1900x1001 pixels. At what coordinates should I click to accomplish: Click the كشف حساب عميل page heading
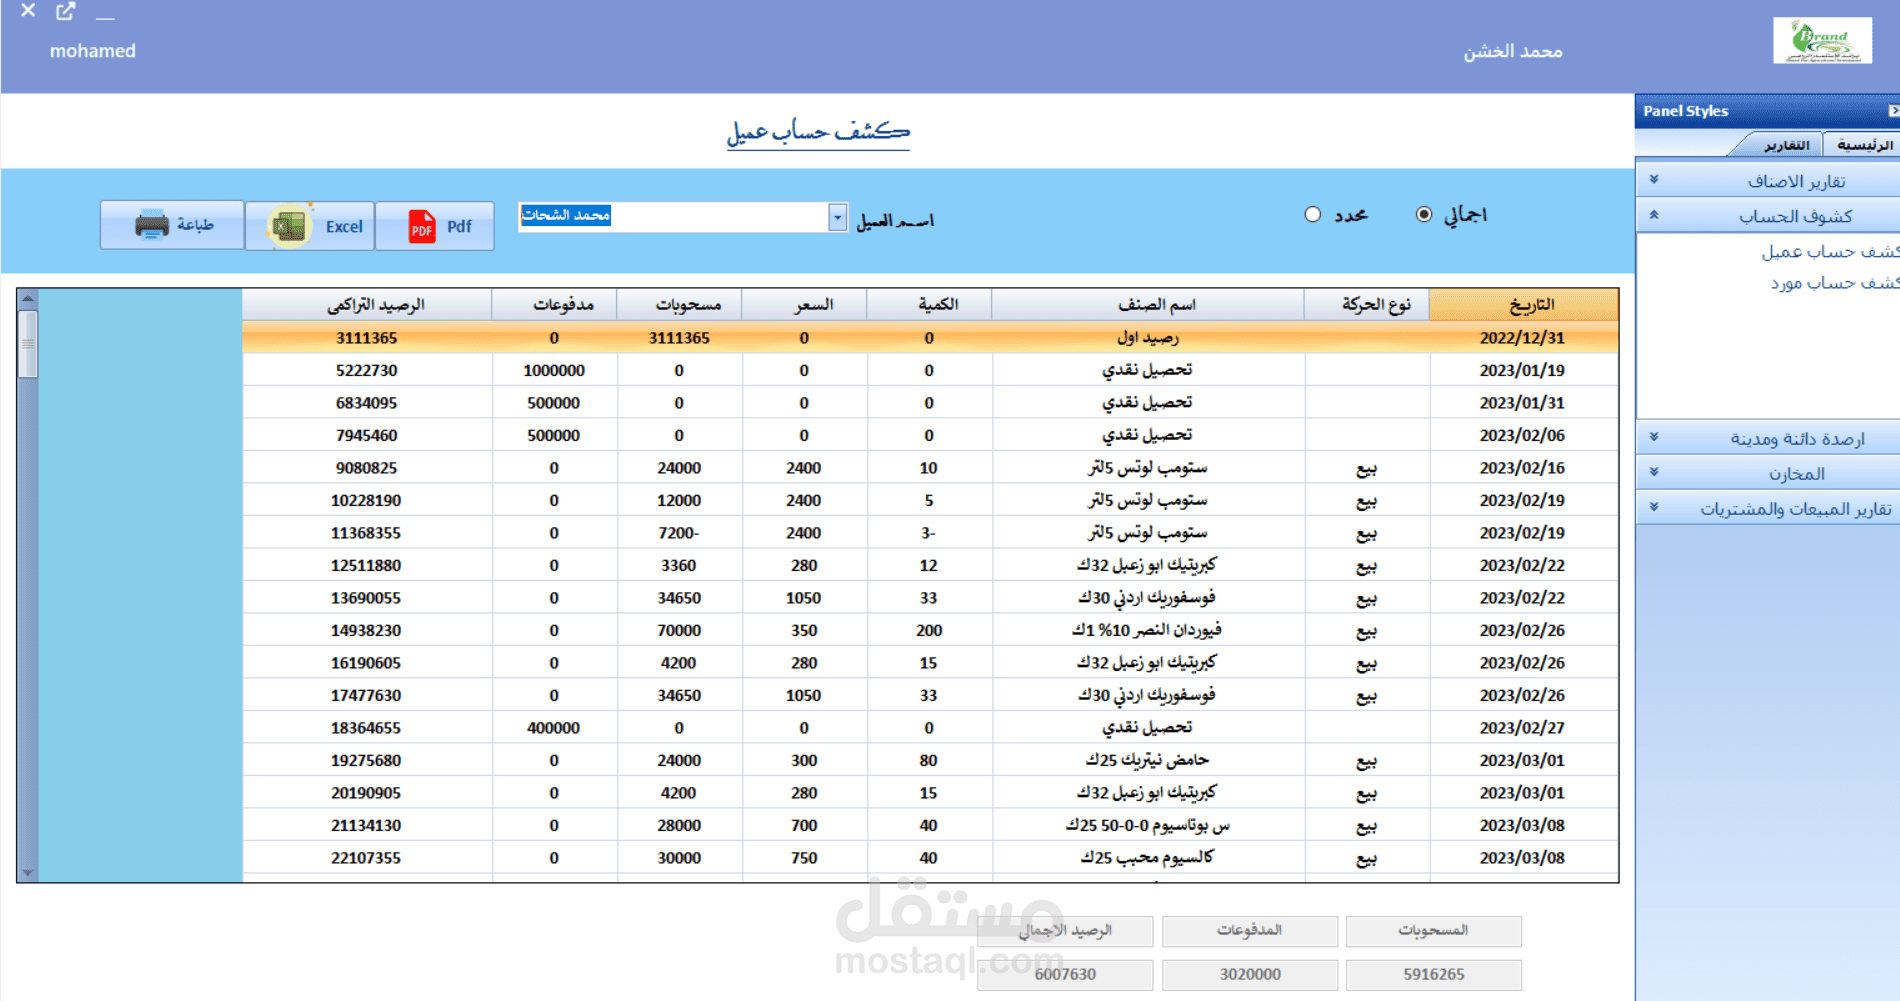coord(818,132)
